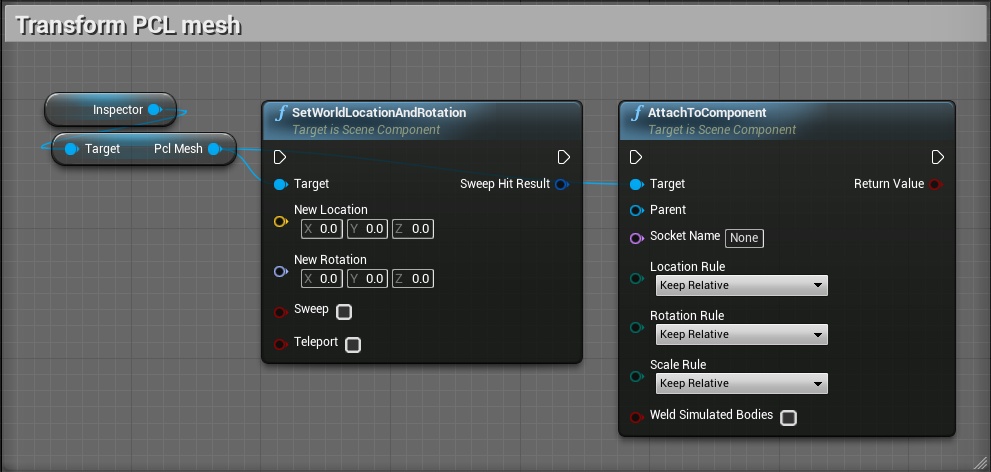Image resolution: width=991 pixels, height=472 pixels.
Task: Click the Return Value output pin
Action: [935, 184]
